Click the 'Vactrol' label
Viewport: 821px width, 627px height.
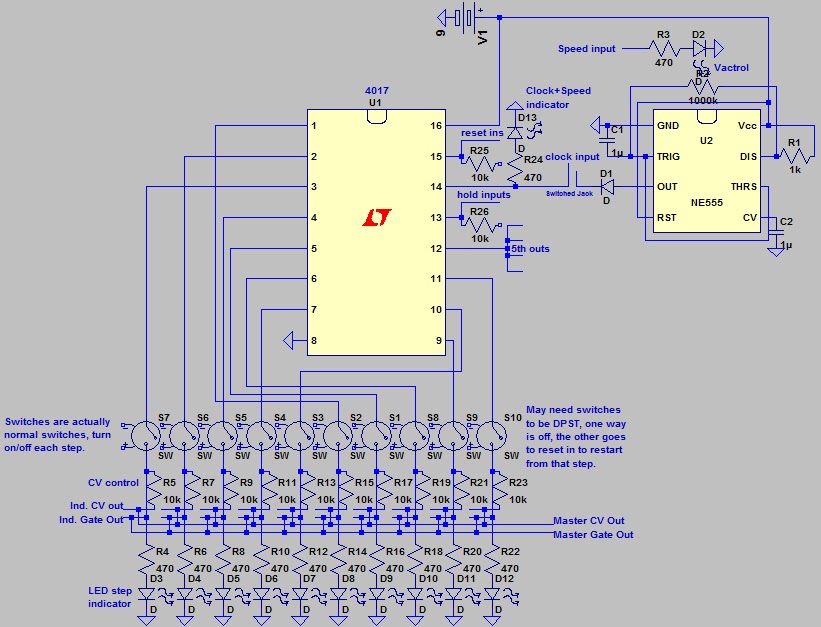pyautogui.click(x=731, y=68)
